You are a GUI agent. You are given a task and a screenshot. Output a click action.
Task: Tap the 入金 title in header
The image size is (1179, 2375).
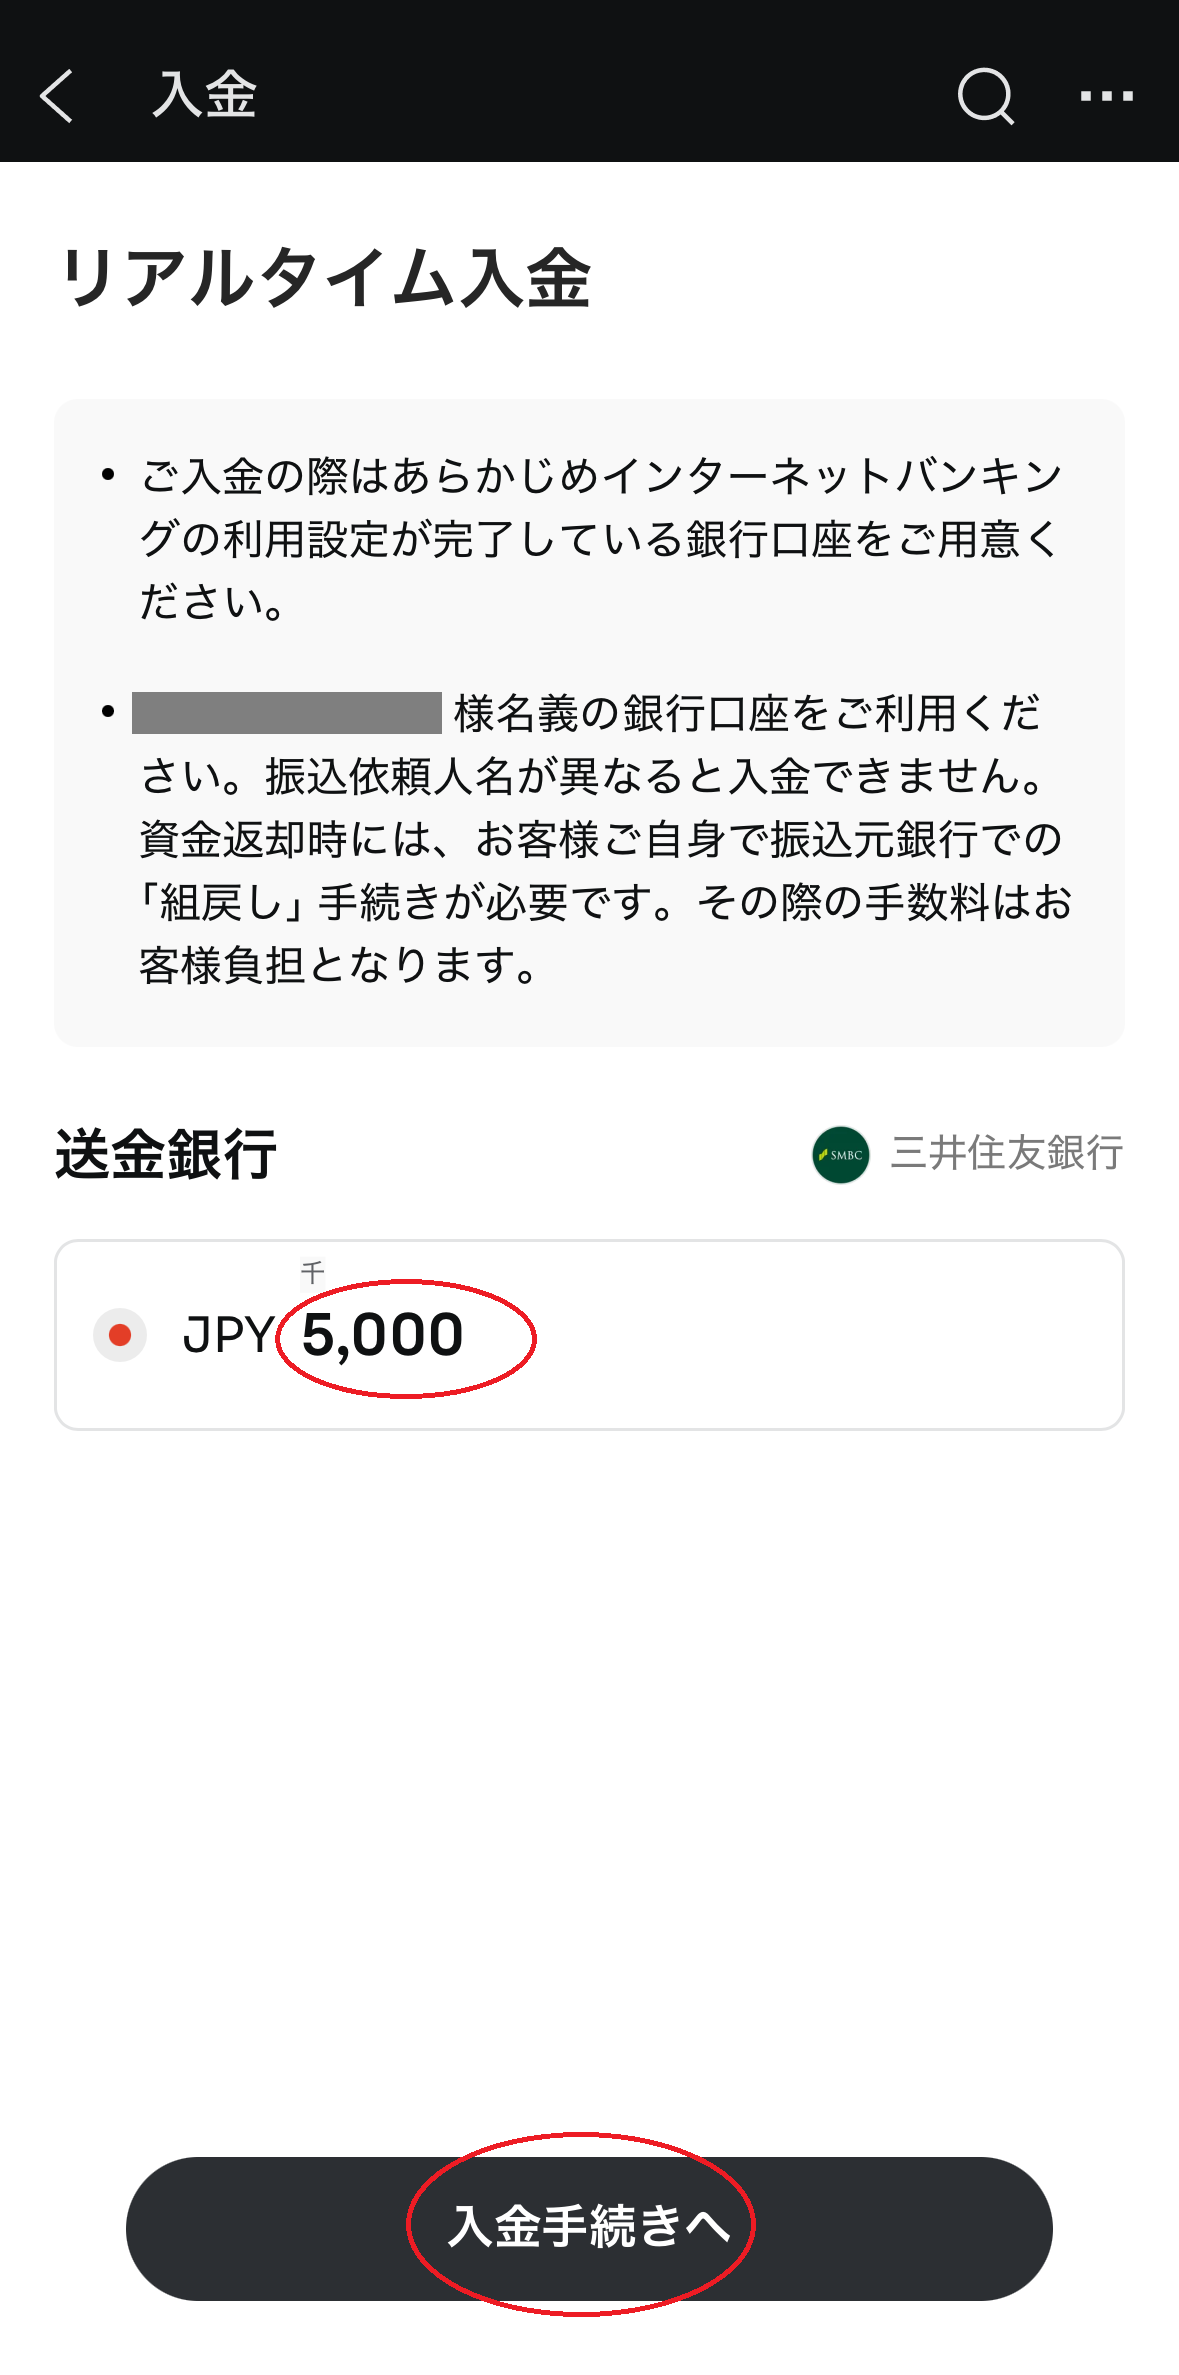(204, 96)
